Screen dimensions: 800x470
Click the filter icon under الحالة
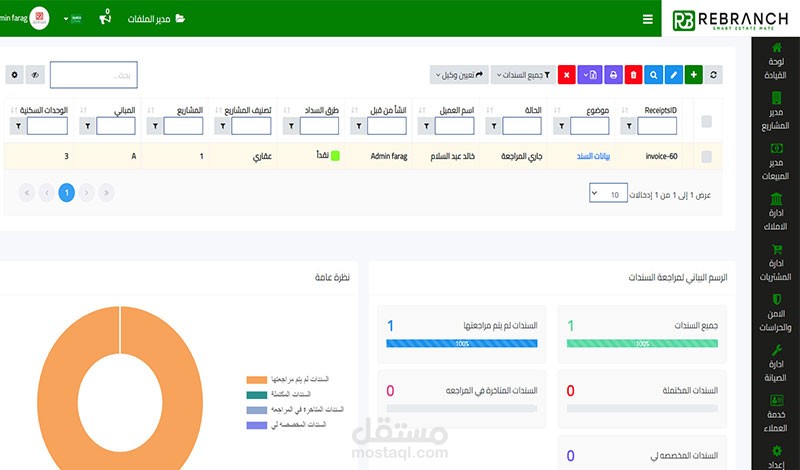pyautogui.click(x=493, y=126)
